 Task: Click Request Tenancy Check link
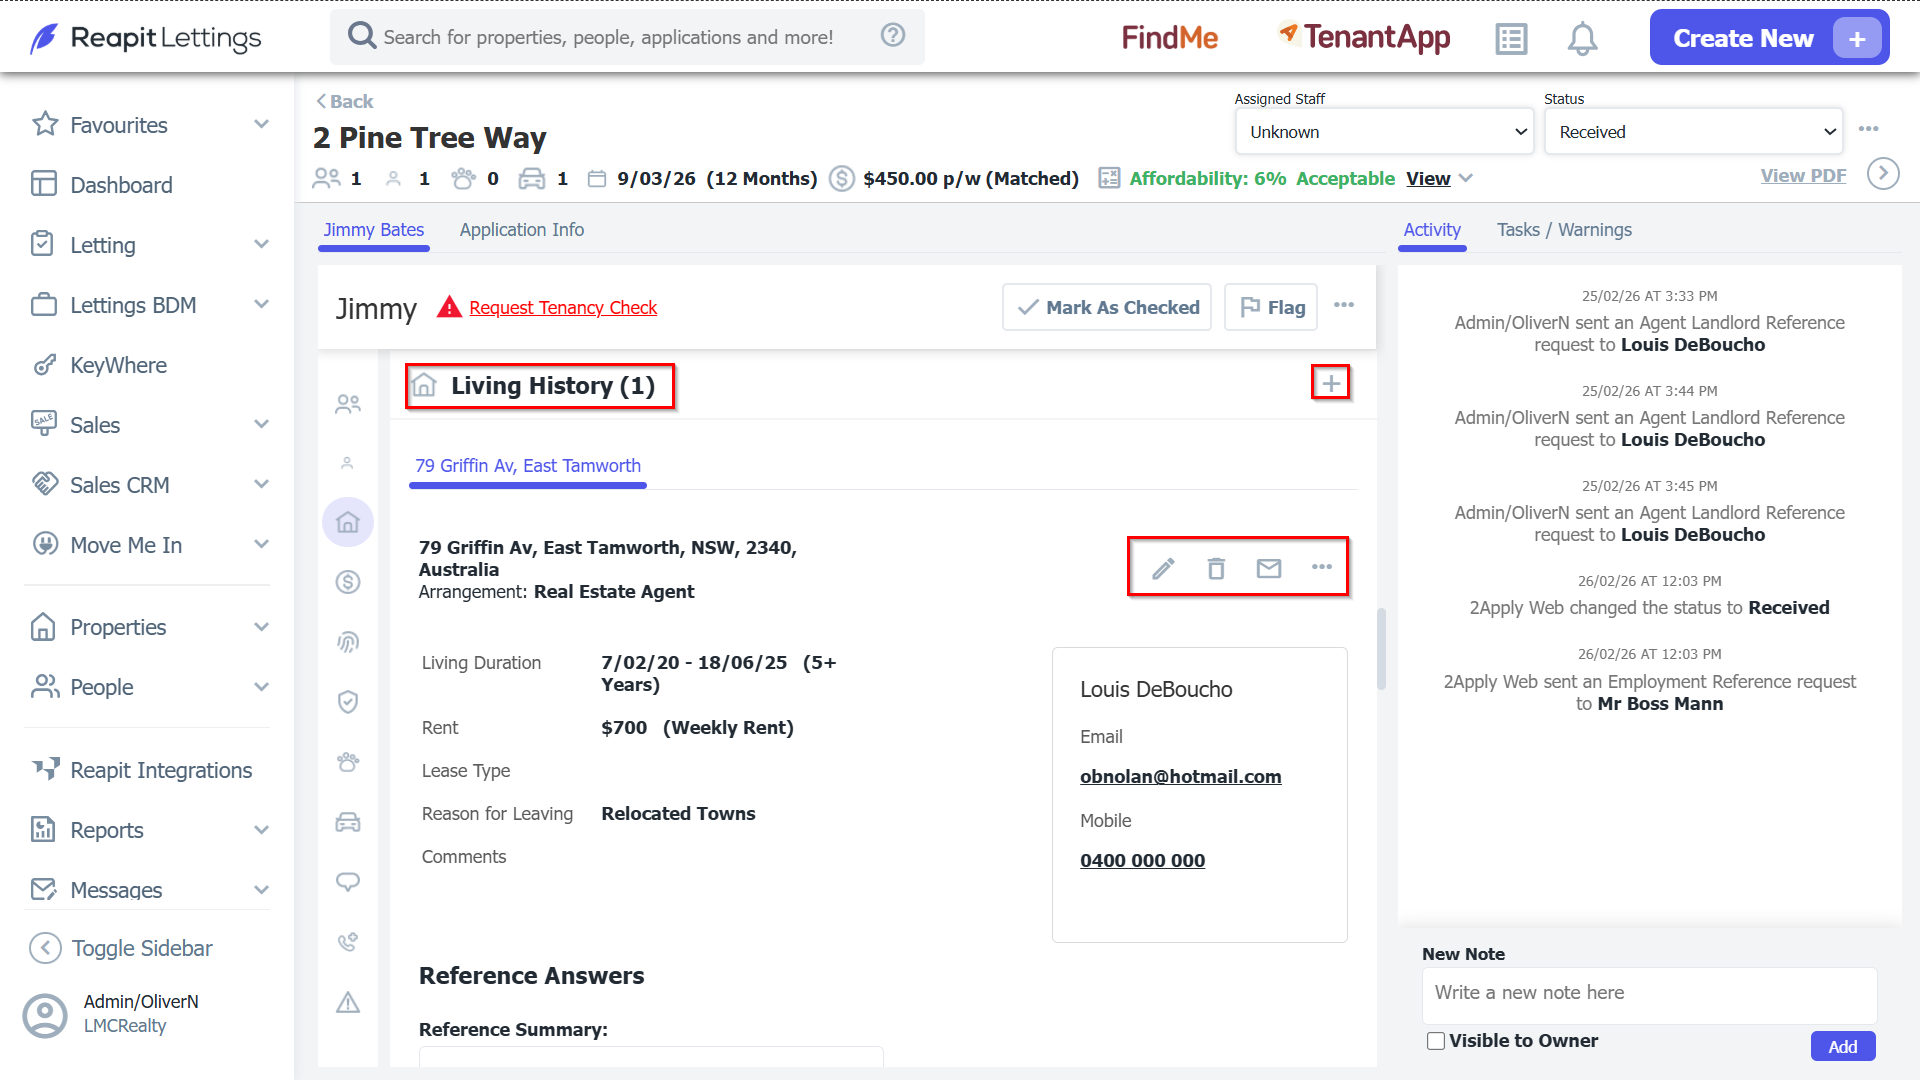tap(563, 307)
